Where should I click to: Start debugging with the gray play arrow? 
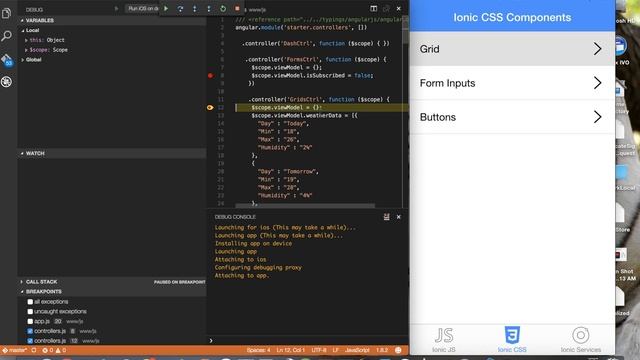[x=116, y=9]
